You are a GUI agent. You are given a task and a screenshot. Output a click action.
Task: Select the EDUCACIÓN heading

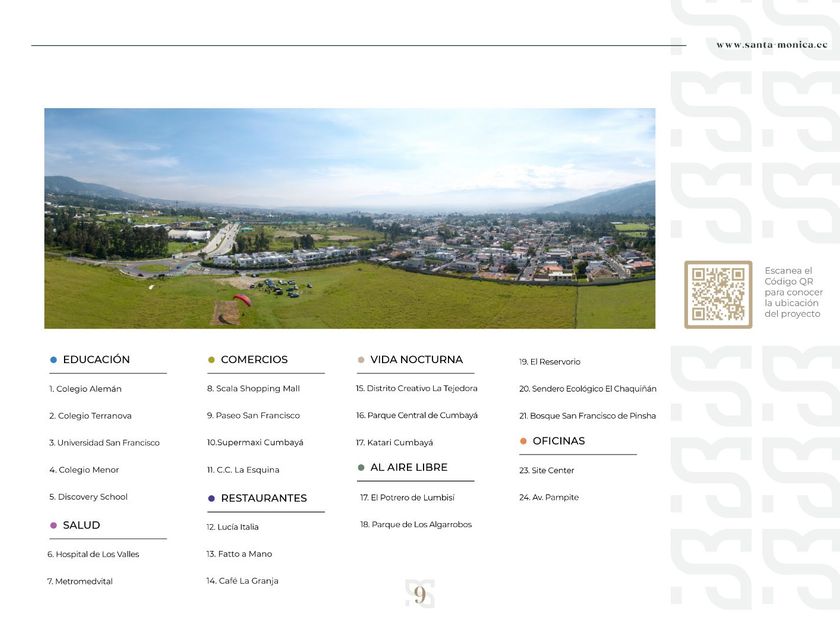point(96,359)
